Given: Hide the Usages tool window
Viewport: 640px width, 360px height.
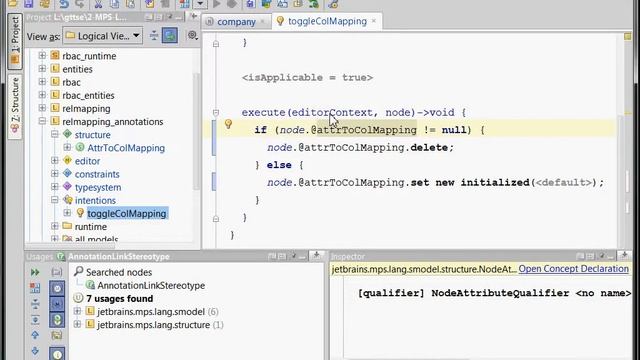Looking at the screenshot, I should [316, 256].
